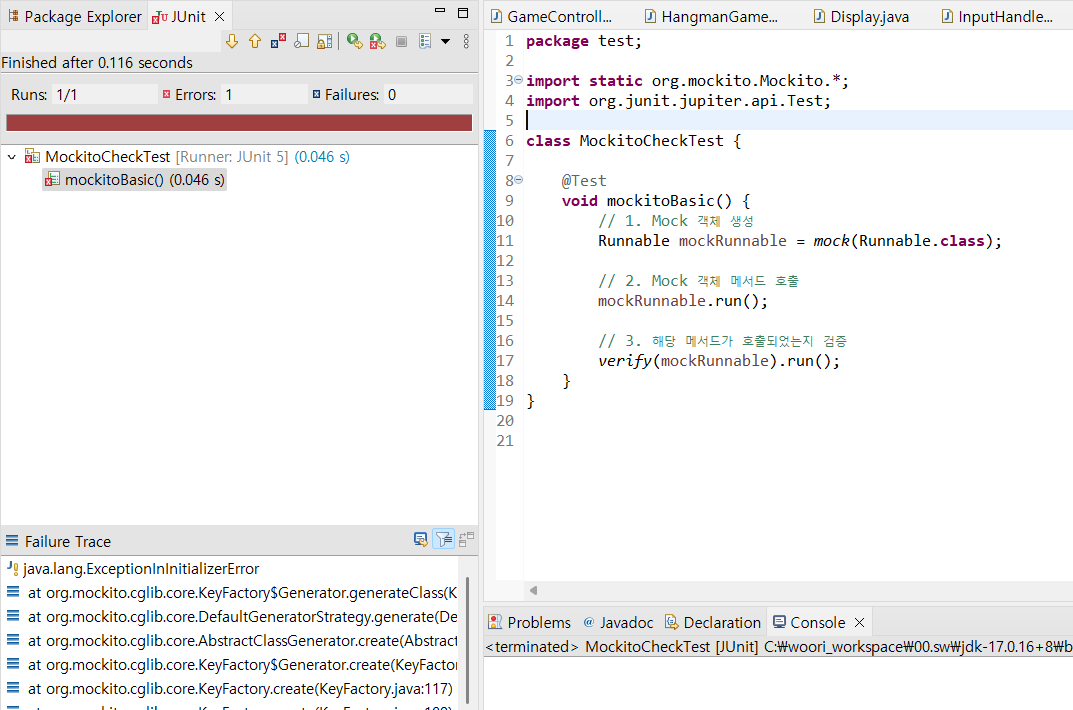
Task: Click line number 14 in gutter
Action: tap(505, 301)
